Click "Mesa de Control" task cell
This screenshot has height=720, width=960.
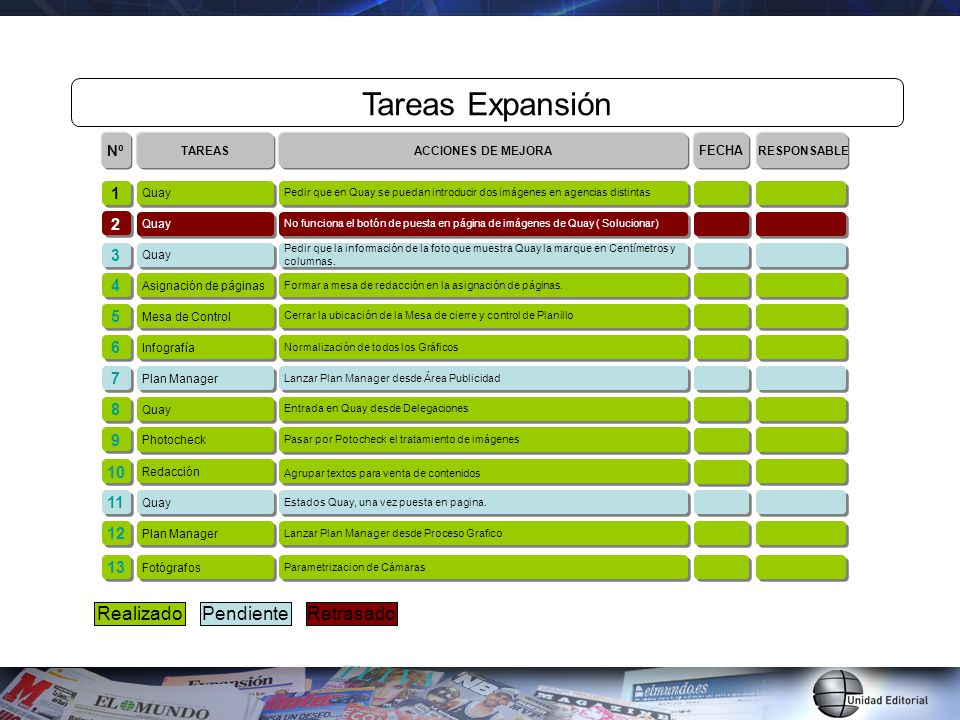pos(206,317)
